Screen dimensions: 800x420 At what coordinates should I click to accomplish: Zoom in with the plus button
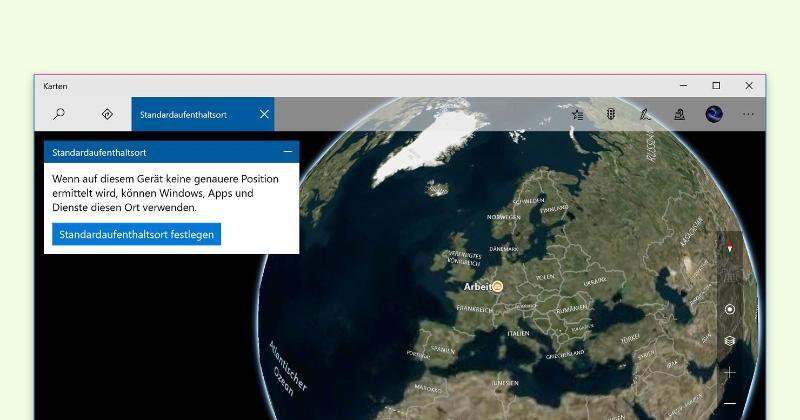730,372
